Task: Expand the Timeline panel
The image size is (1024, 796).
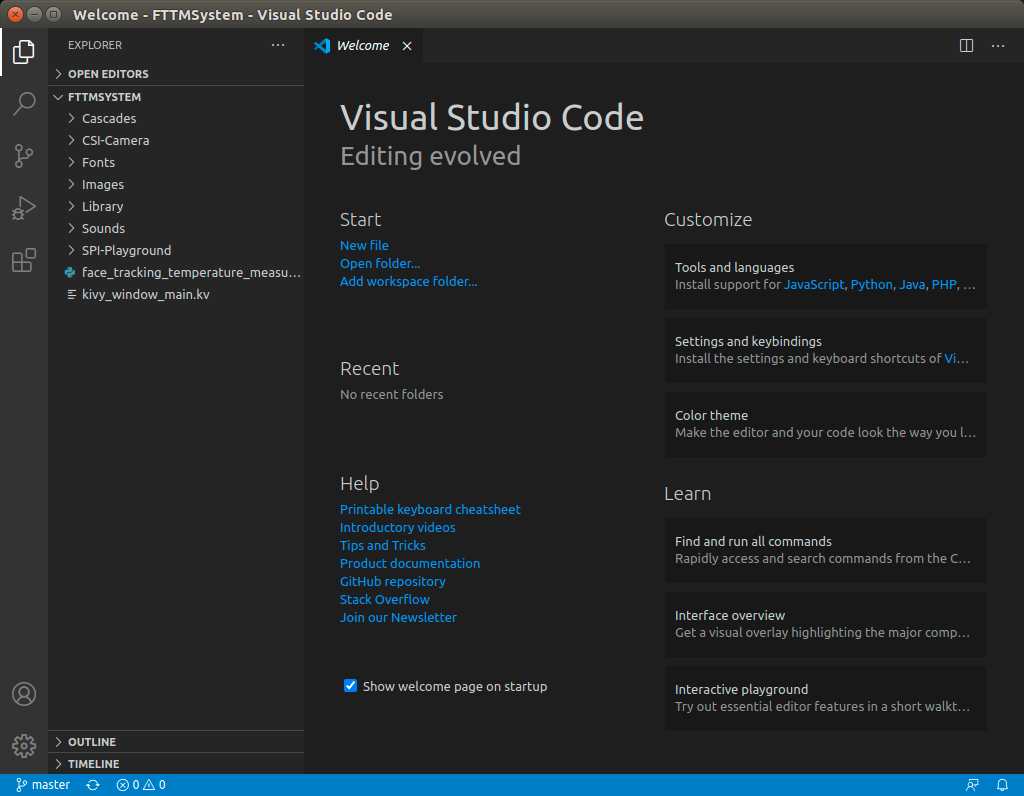Action: click(x=176, y=764)
